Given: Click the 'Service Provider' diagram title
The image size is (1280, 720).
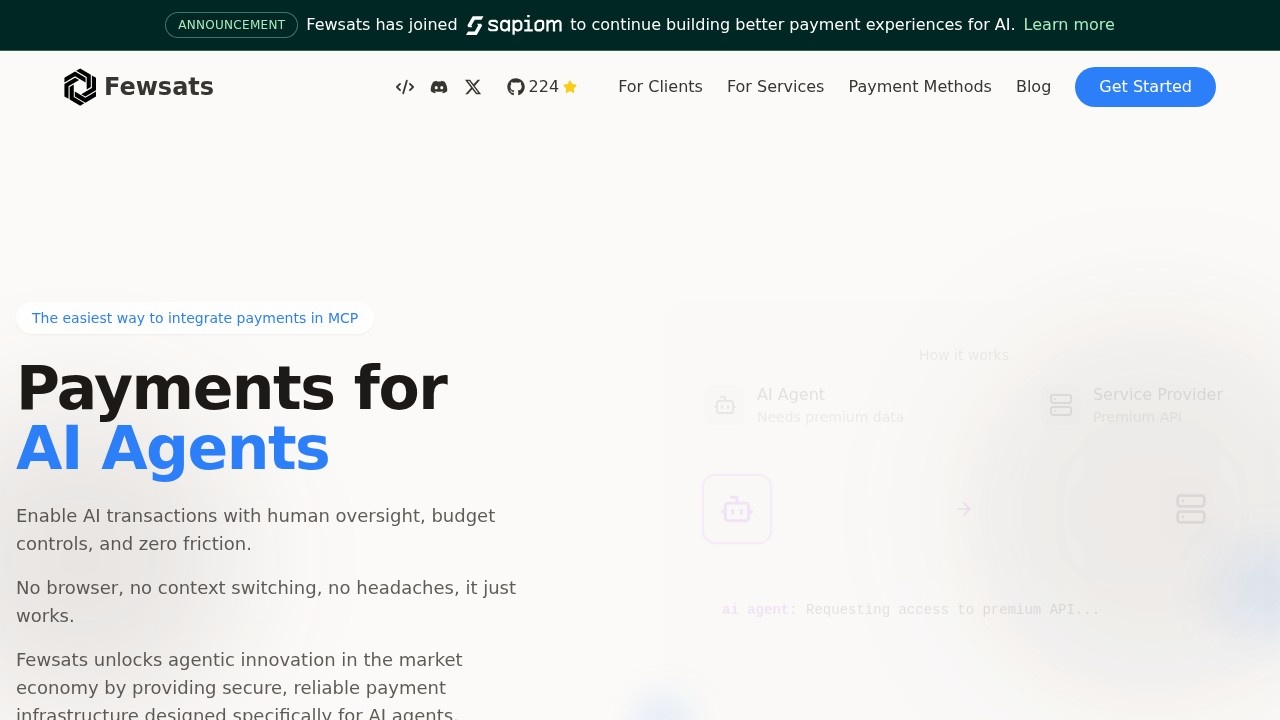Looking at the screenshot, I should coord(1158,395).
